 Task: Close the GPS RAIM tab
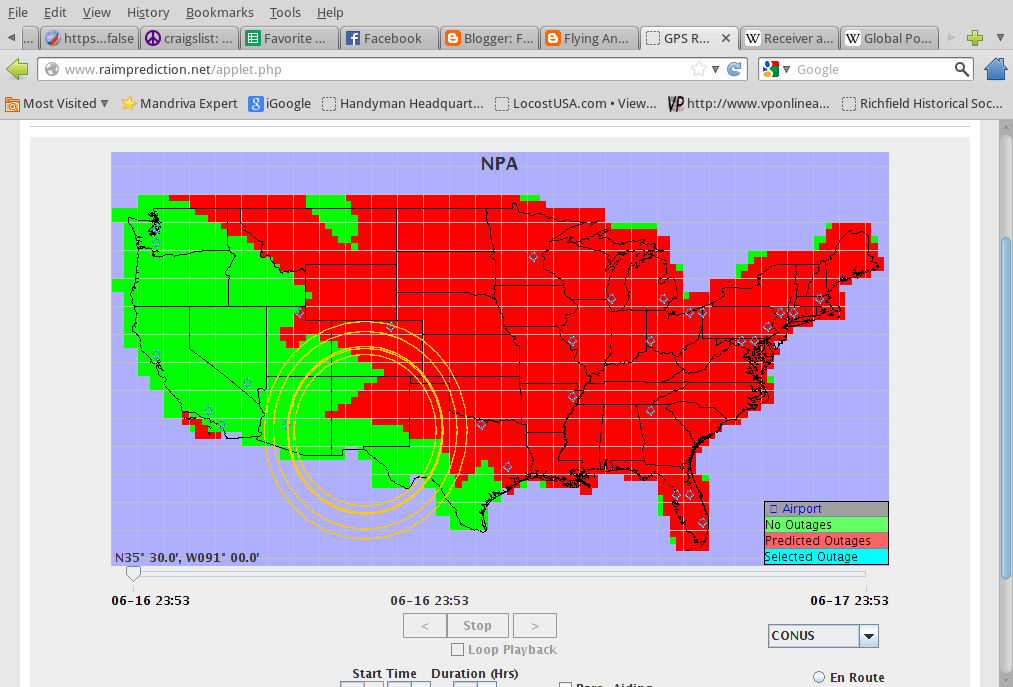726,38
